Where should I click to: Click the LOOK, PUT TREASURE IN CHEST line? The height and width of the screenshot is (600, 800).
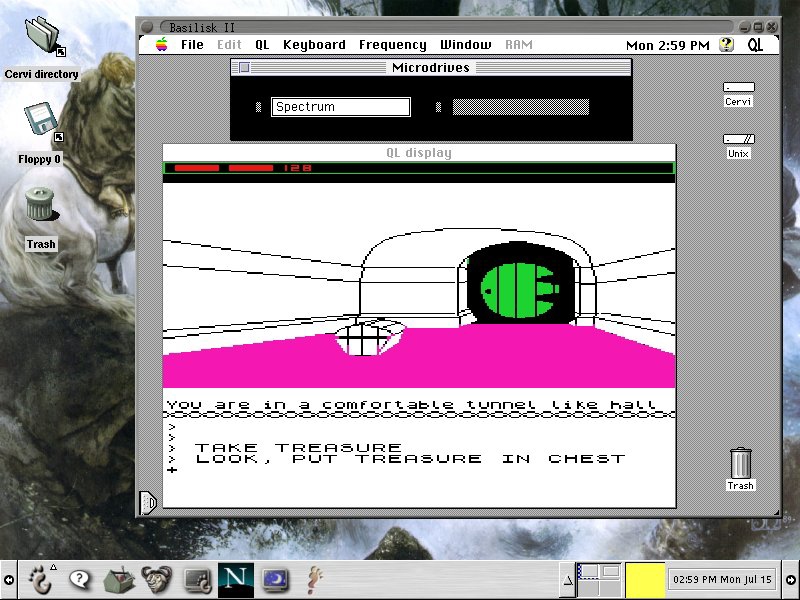pyautogui.click(x=410, y=459)
